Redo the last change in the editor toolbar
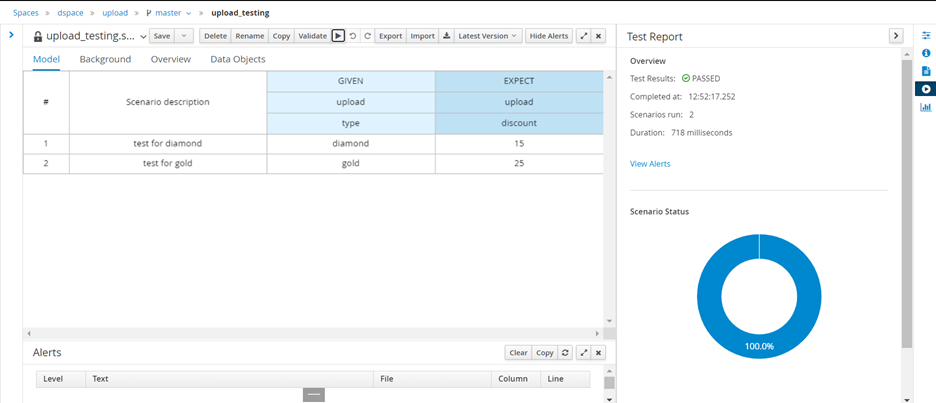 pyautogui.click(x=368, y=36)
